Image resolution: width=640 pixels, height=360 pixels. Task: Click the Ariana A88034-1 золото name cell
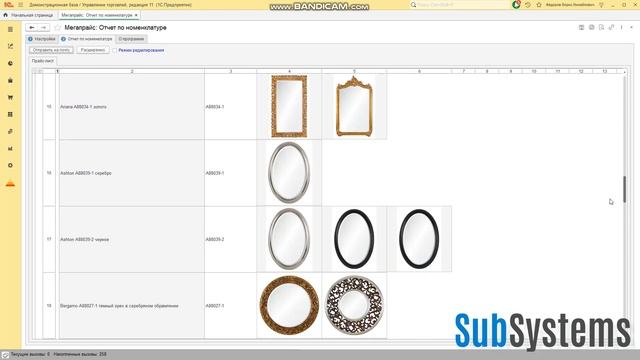(x=132, y=107)
